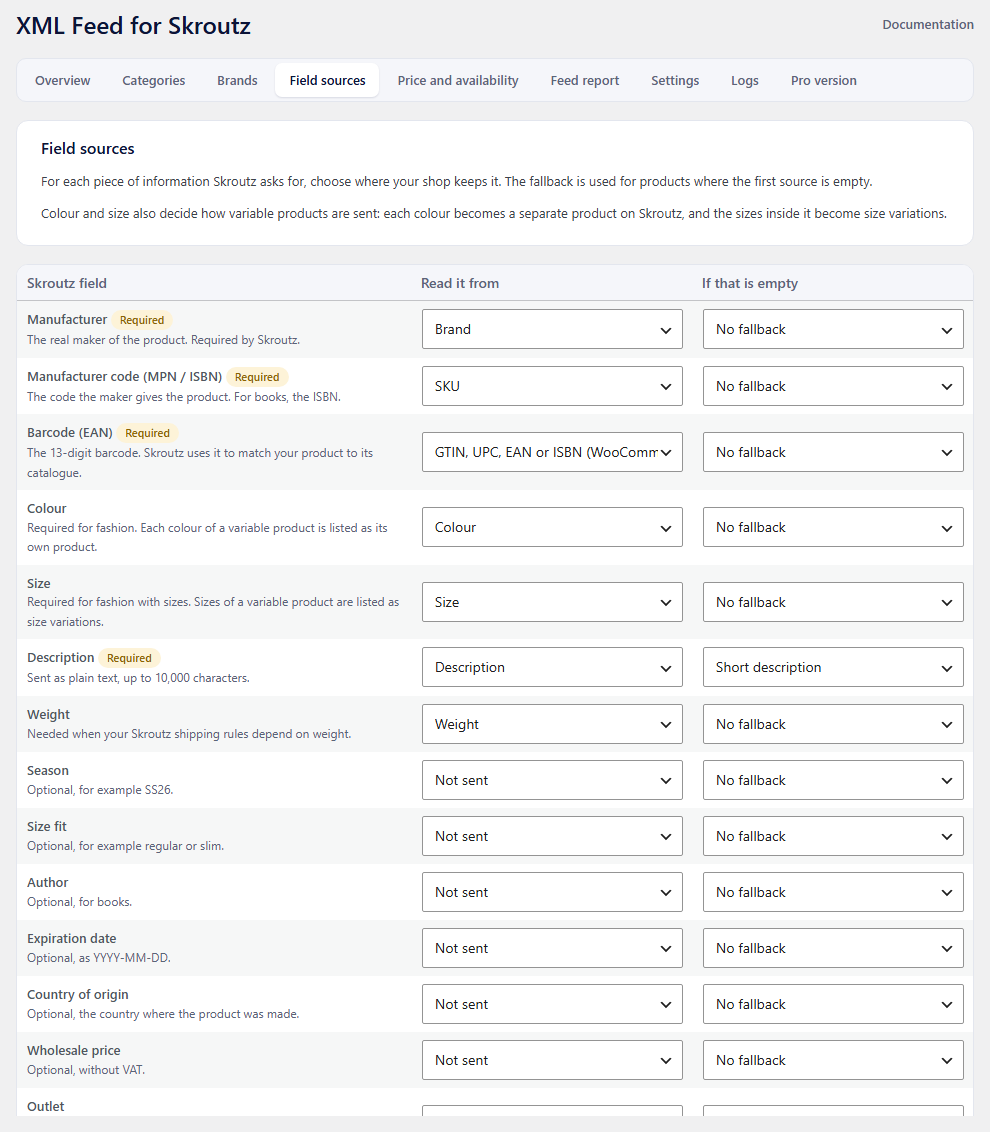Show the Logs tab
990x1132 pixels.
744,80
